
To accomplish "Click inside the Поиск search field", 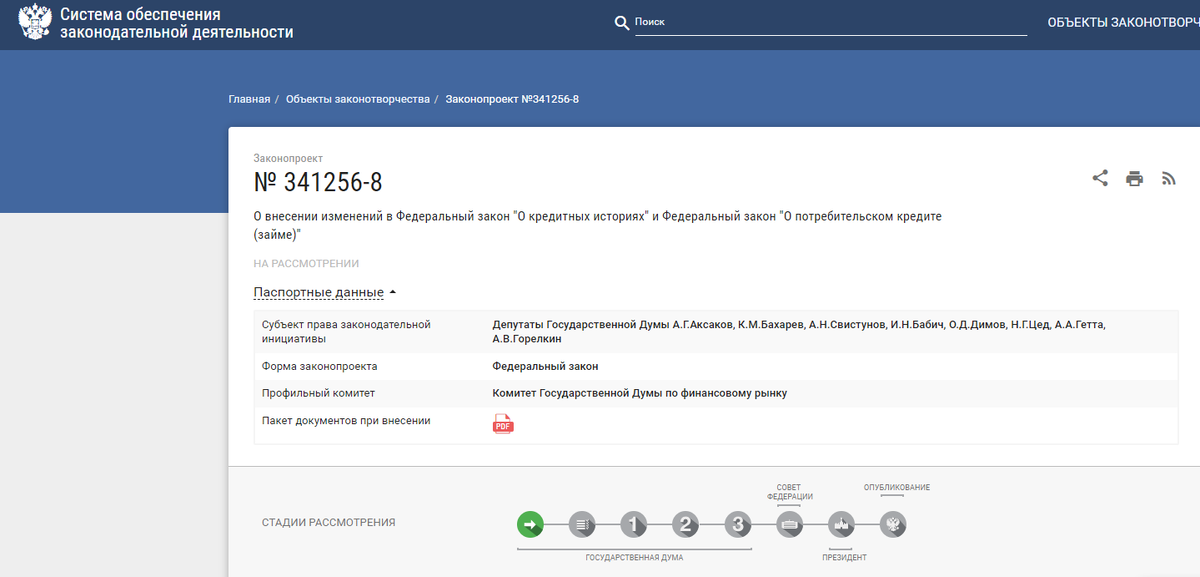I will tap(830, 21).
